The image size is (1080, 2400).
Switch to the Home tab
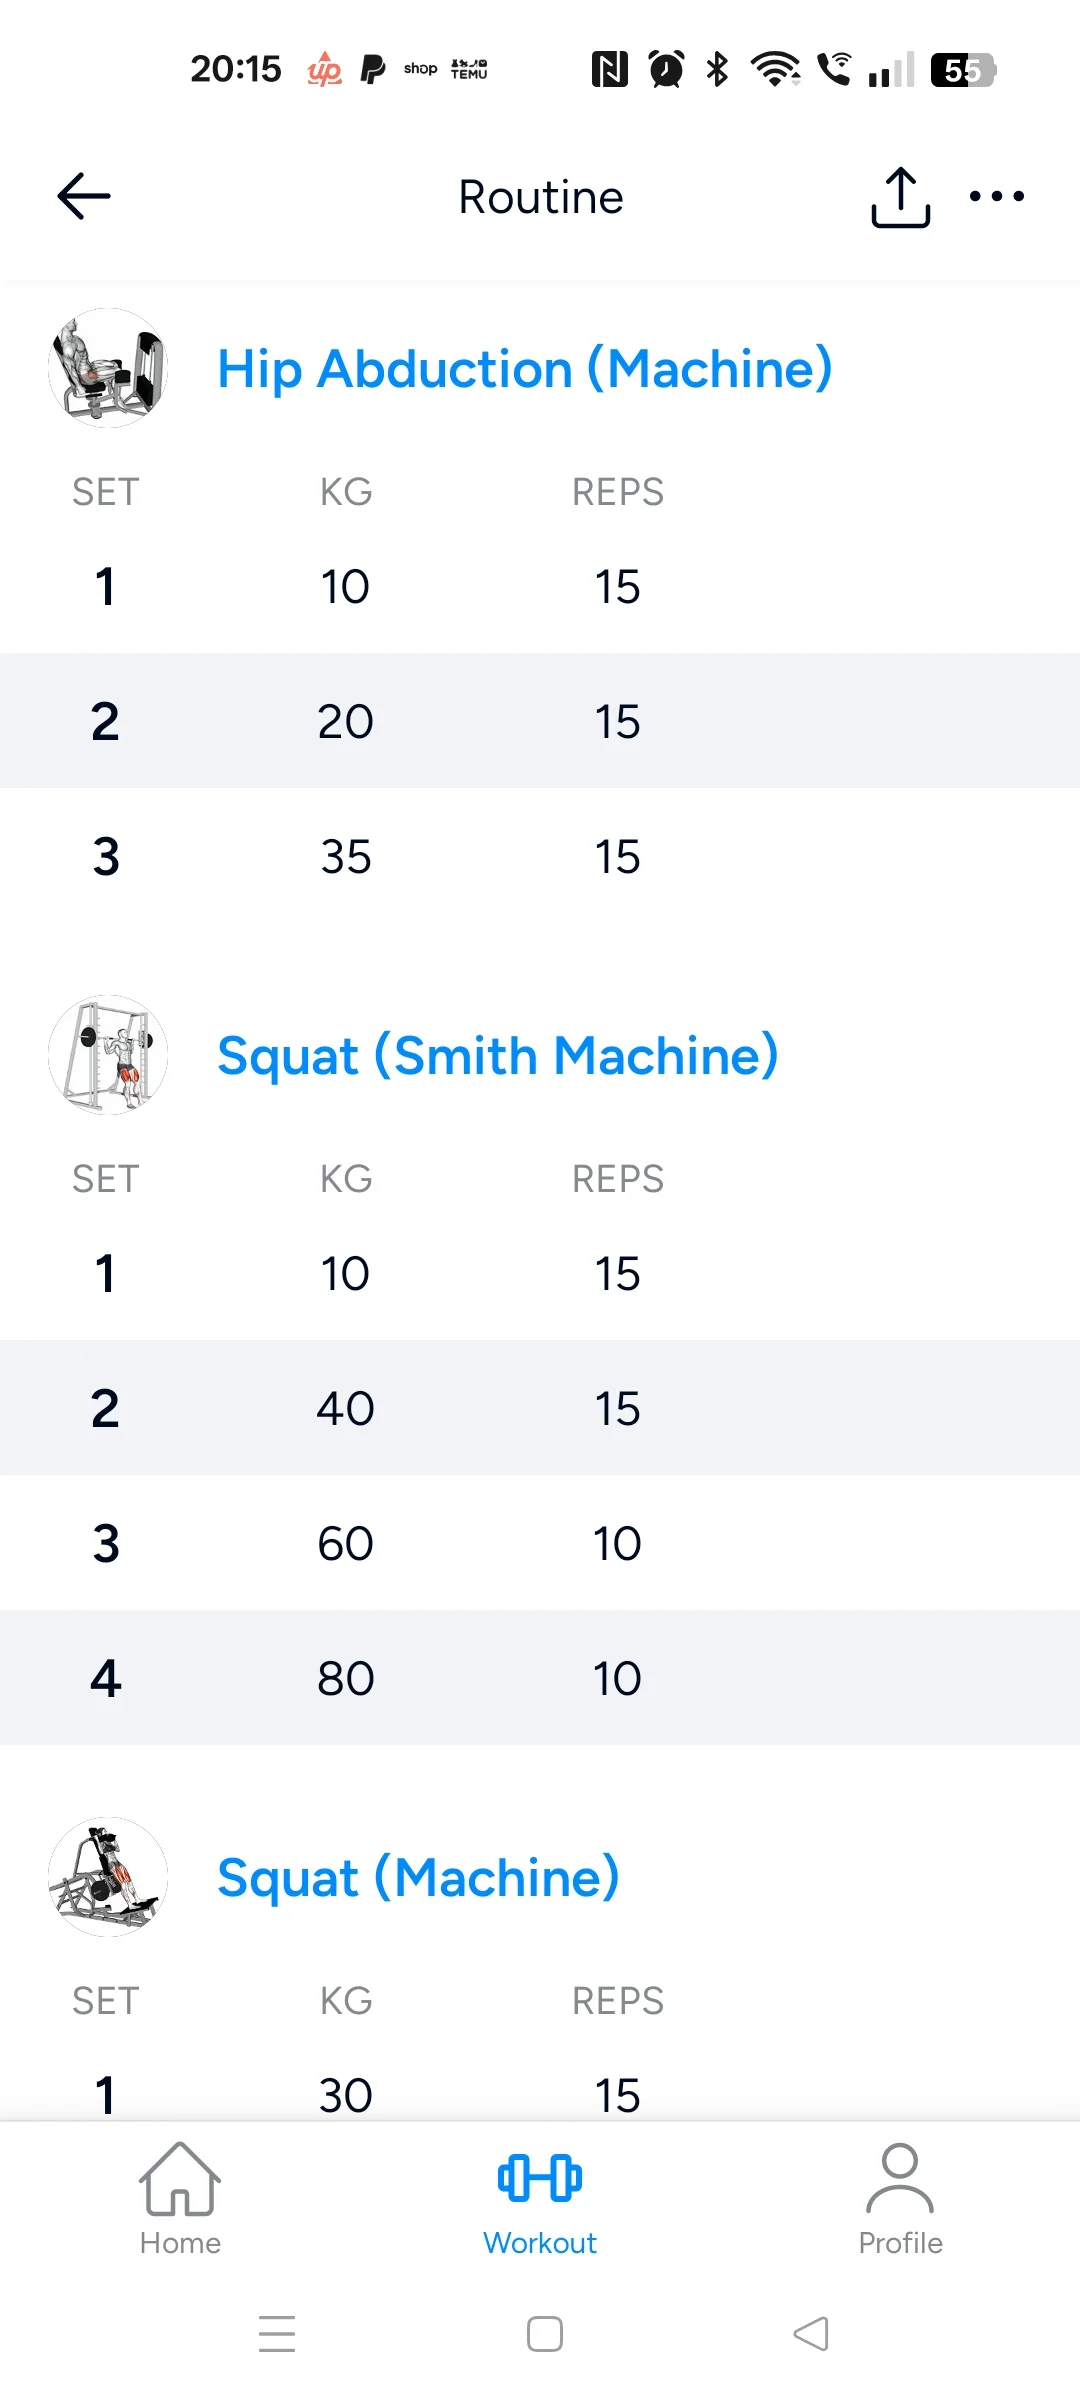[x=180, y=2199]
